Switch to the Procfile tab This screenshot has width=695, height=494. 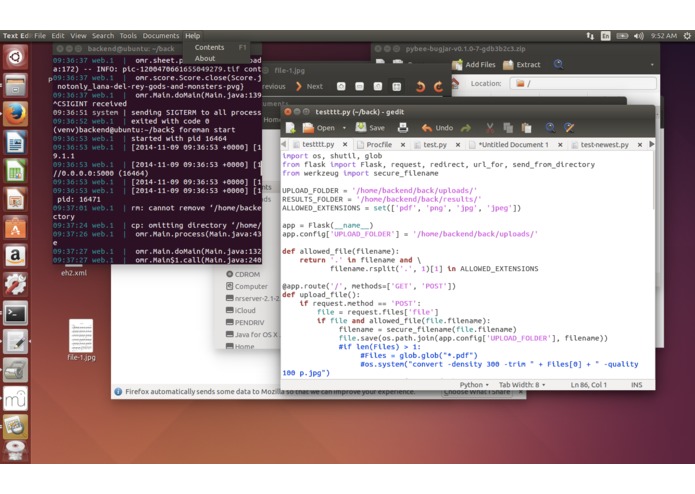coord(379,144)
